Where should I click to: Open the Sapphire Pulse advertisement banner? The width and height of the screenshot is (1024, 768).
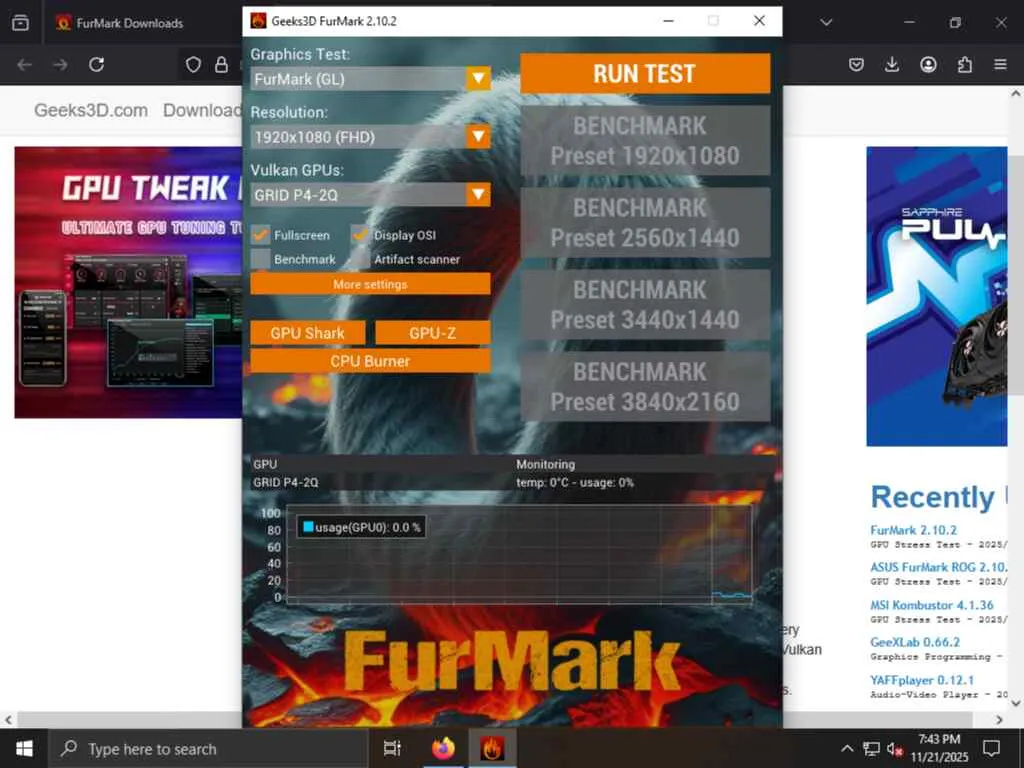point(936,296)
